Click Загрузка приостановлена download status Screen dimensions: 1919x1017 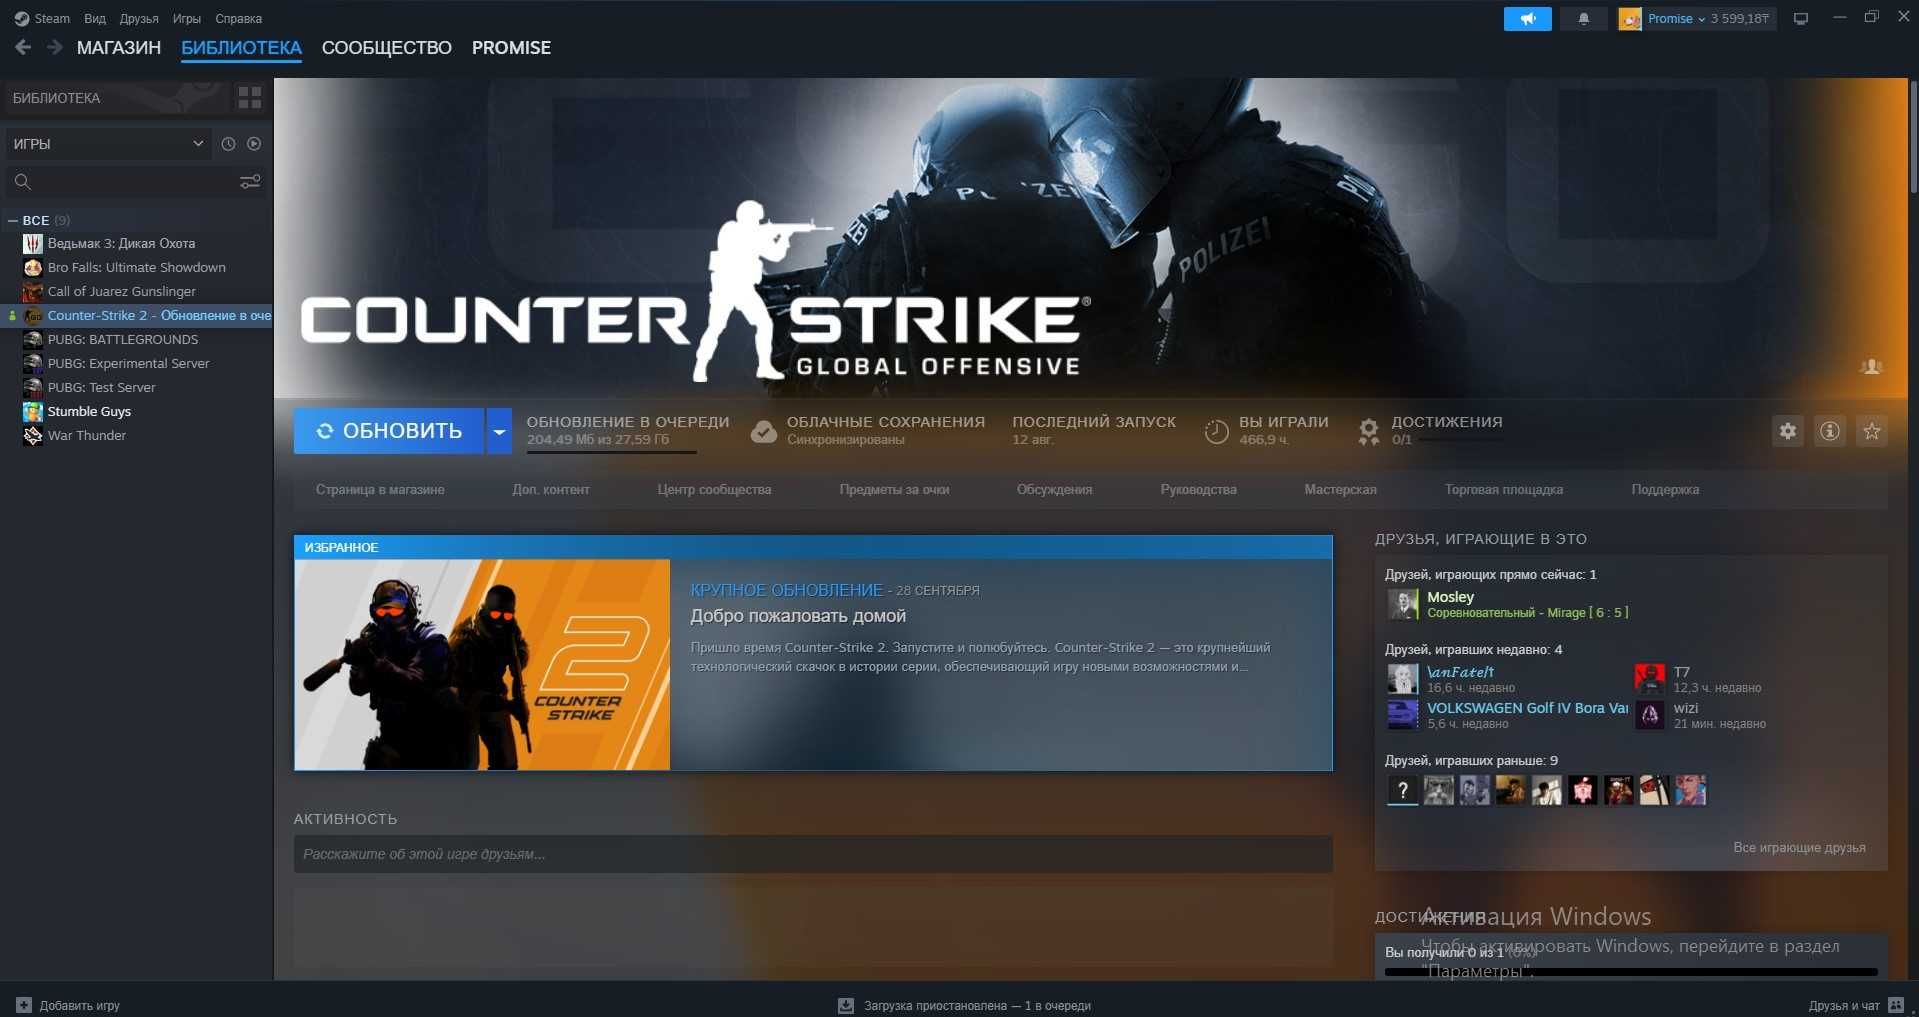[x=977, y=1005]
